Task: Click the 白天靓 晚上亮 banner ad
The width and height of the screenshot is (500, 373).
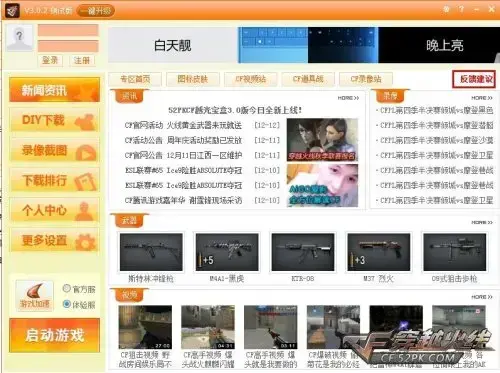Action: pyautogui.click(x=303, y=45)
